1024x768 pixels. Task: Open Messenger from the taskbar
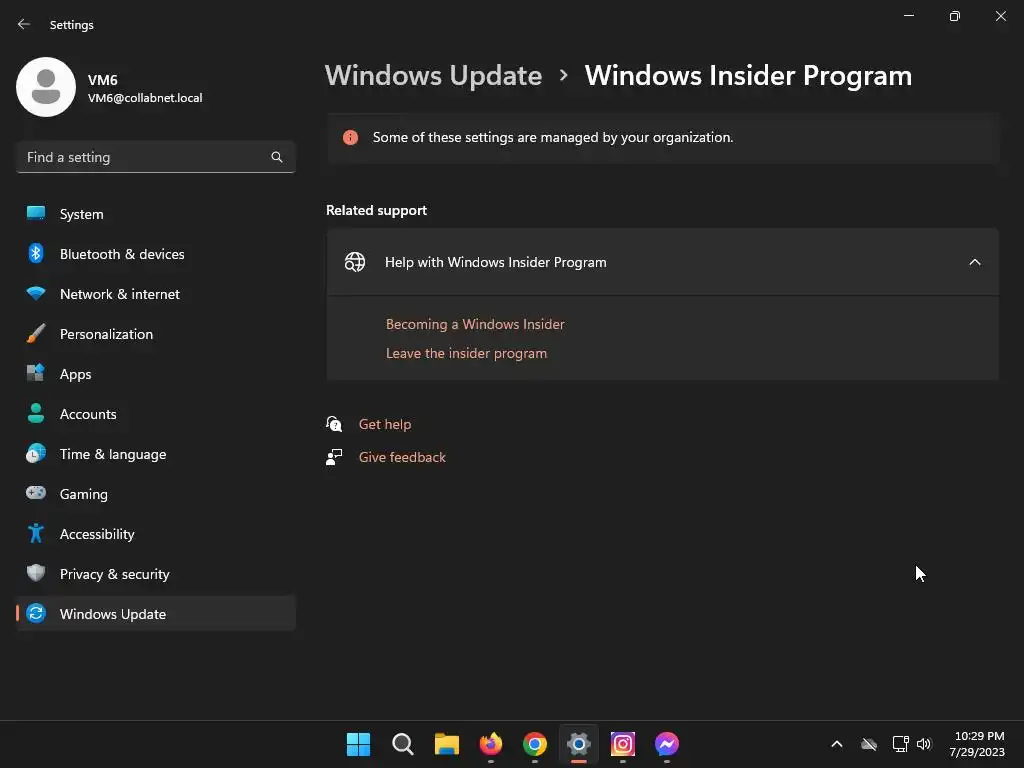pyautogui.click(x=667, y=744)
